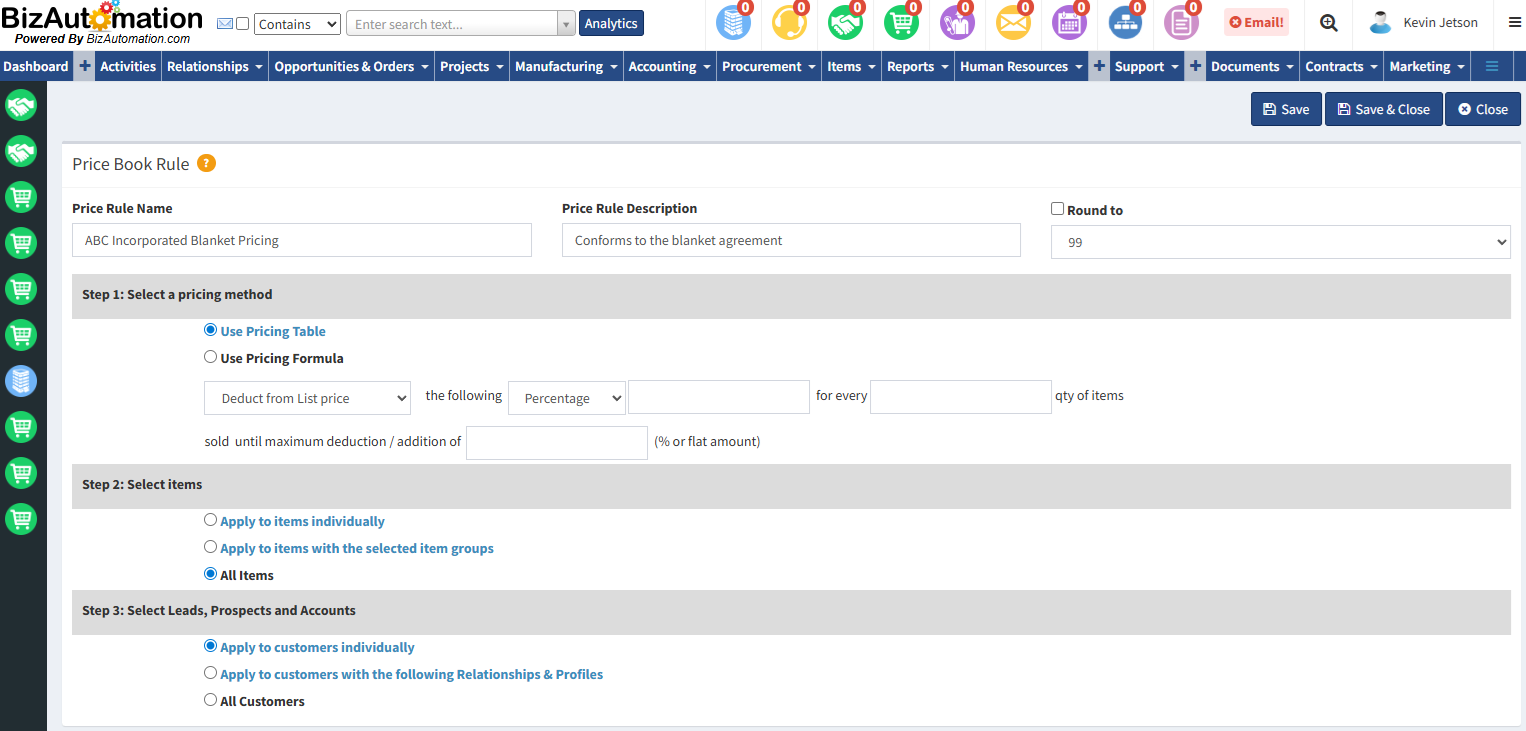Click the purple person icon in top bar
Screen dimensions: 1526x731
[x=957, y=23]
